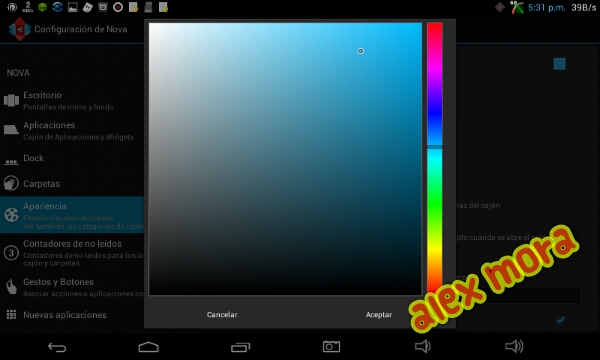Click Cancelar in the color picker dialog
600x360 pixels.
(222, 314)
